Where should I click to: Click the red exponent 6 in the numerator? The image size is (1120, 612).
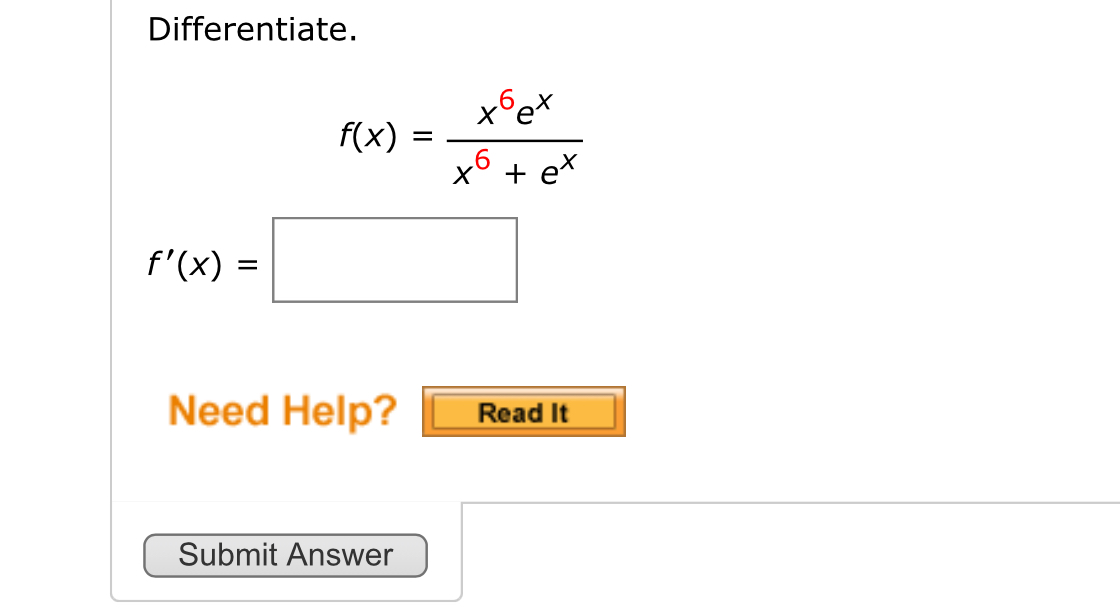click(507, 99)
